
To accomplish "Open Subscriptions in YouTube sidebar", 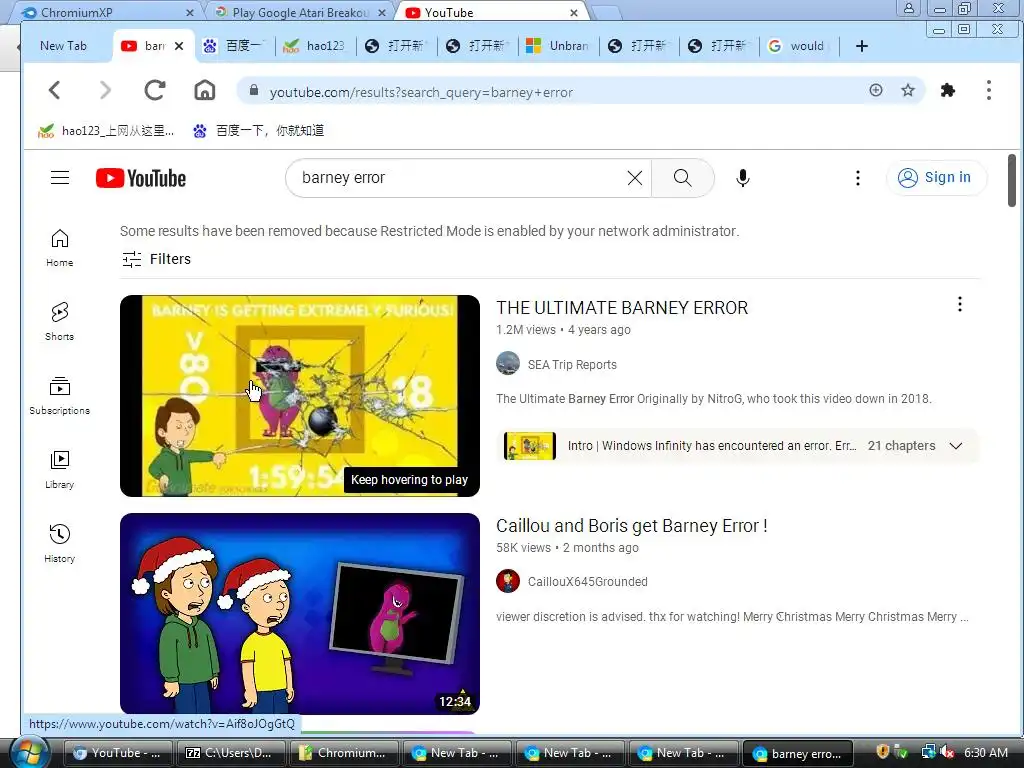I will [59, 396].
